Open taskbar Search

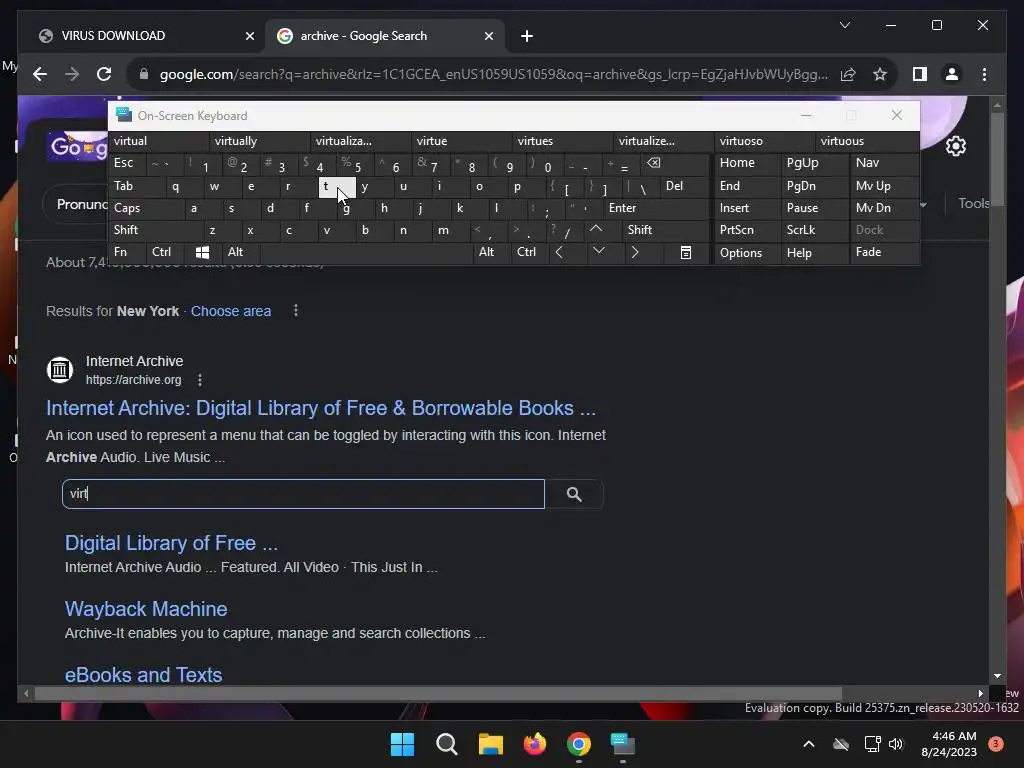pos(447,744)
